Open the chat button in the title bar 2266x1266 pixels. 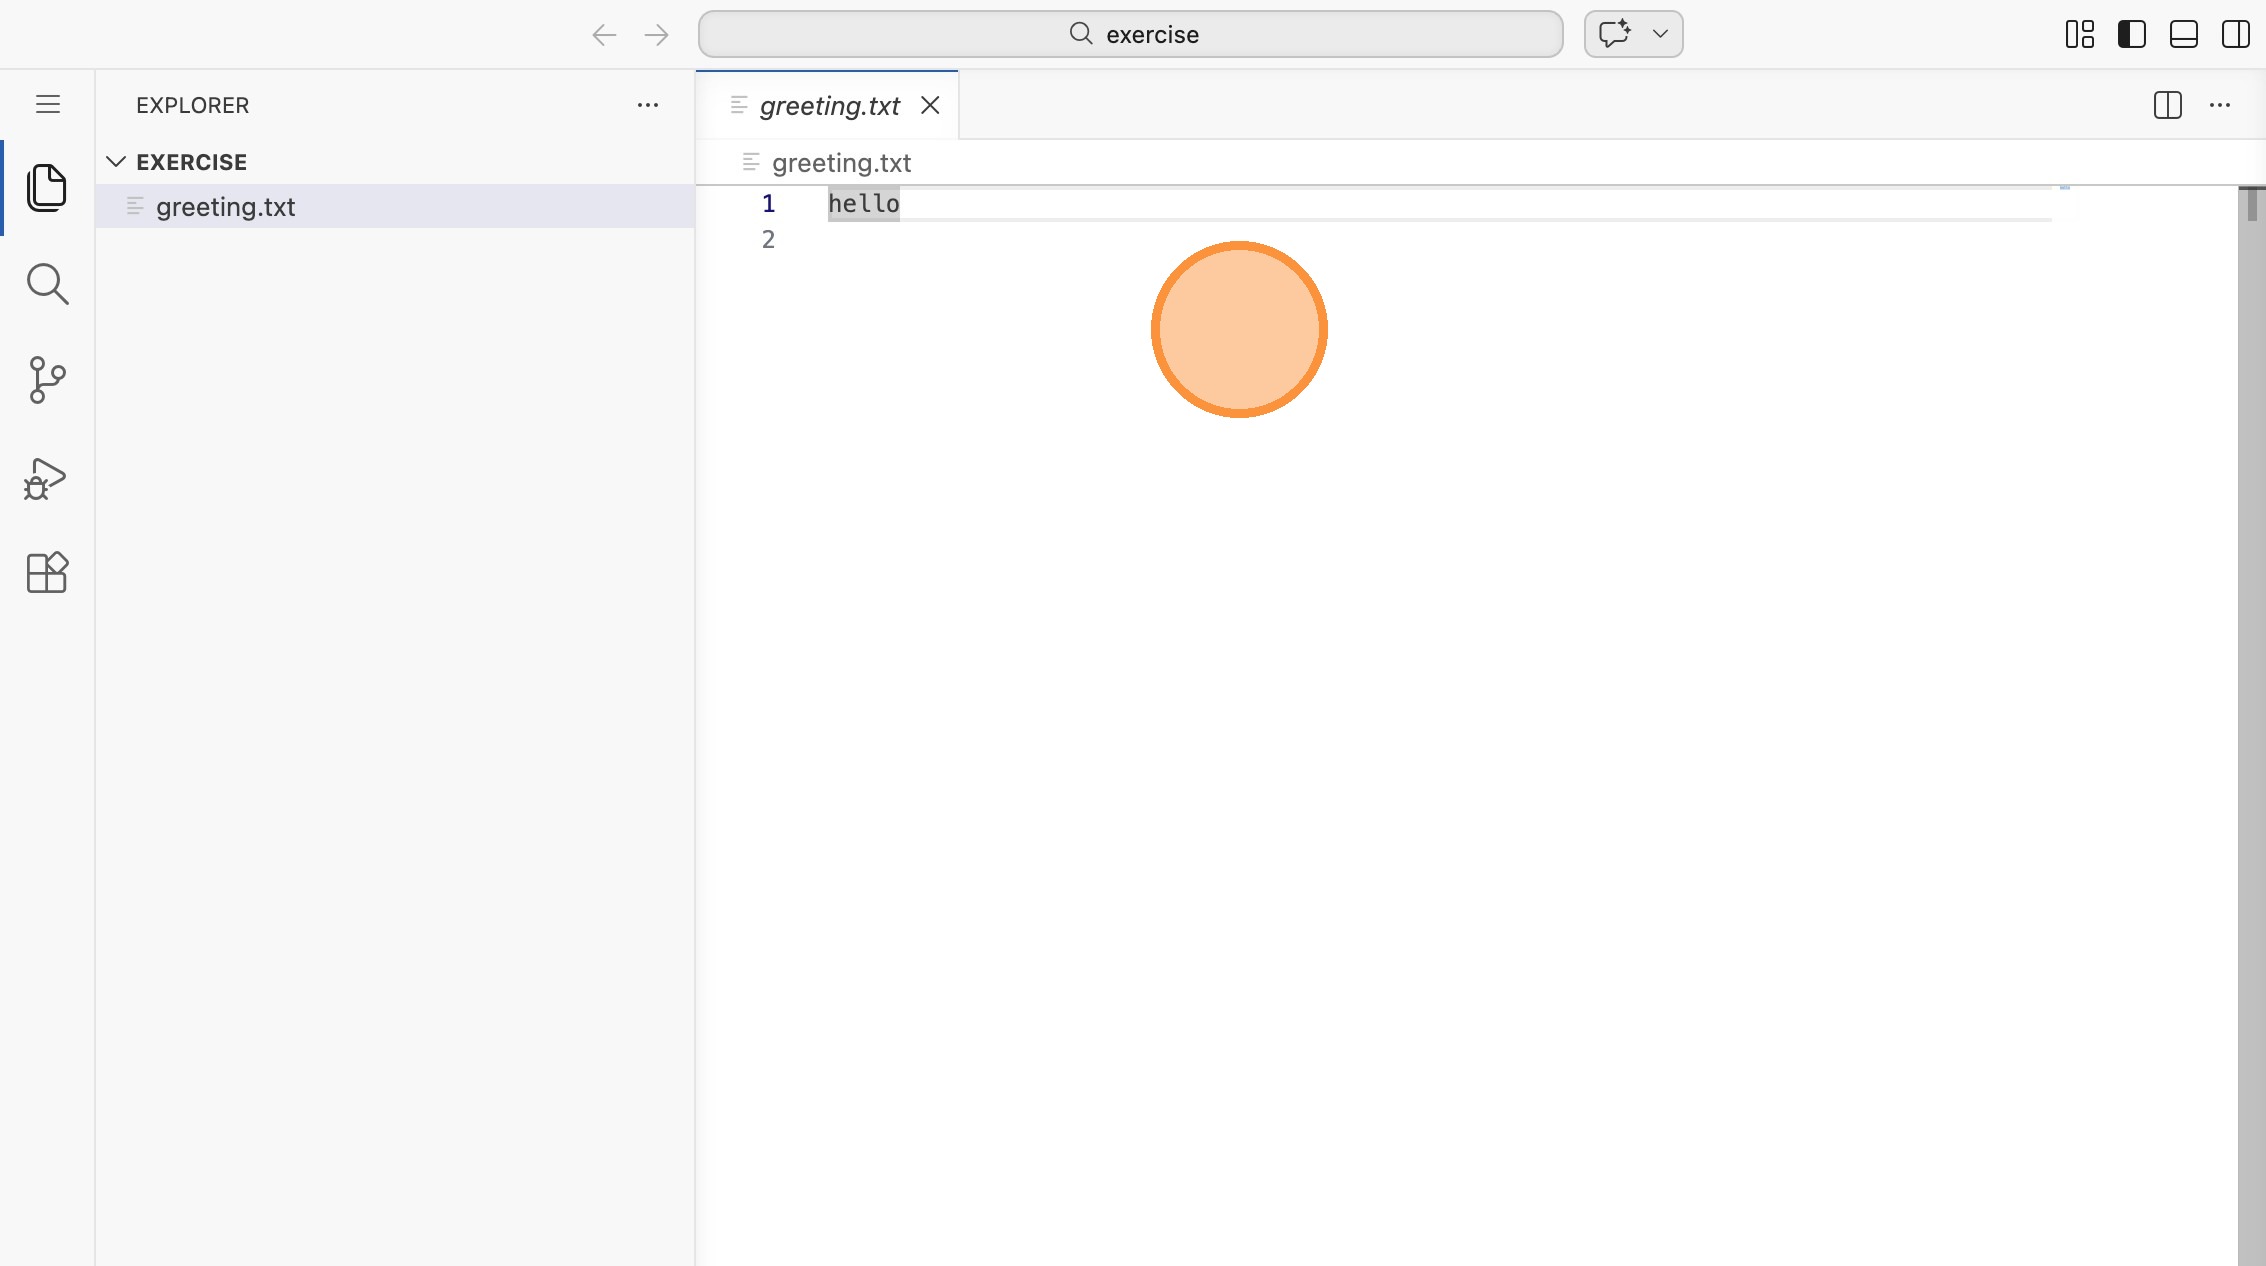[1614, 34]
